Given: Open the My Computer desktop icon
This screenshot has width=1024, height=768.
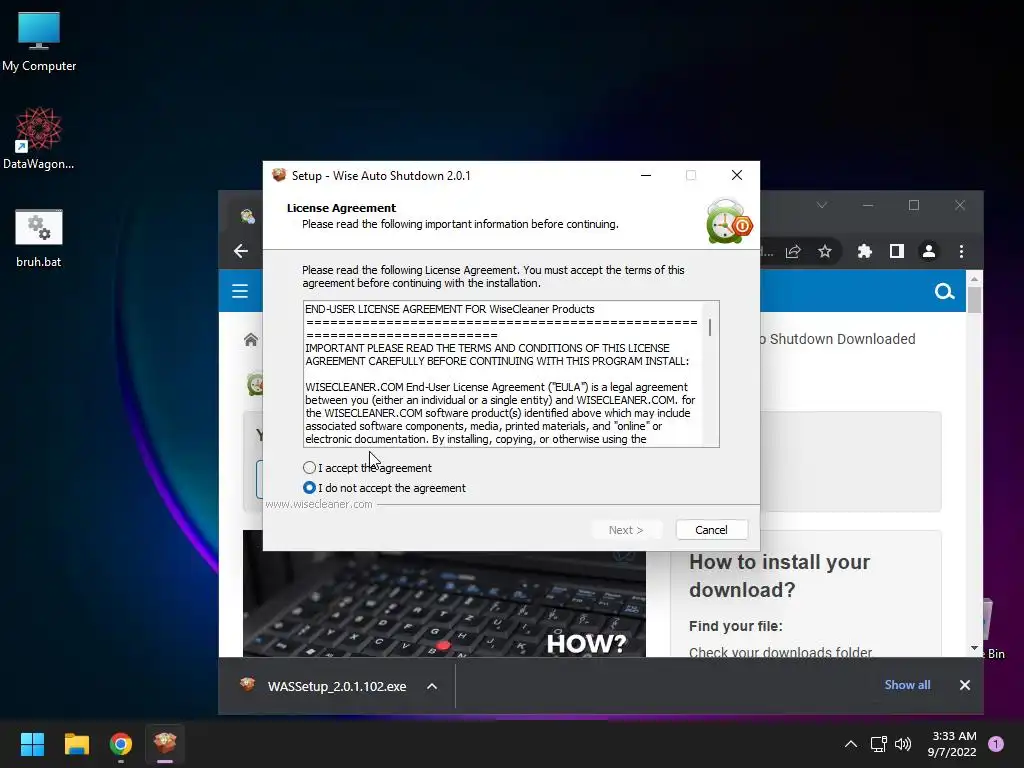Looking at the screenshot, I should coord(39,41).
